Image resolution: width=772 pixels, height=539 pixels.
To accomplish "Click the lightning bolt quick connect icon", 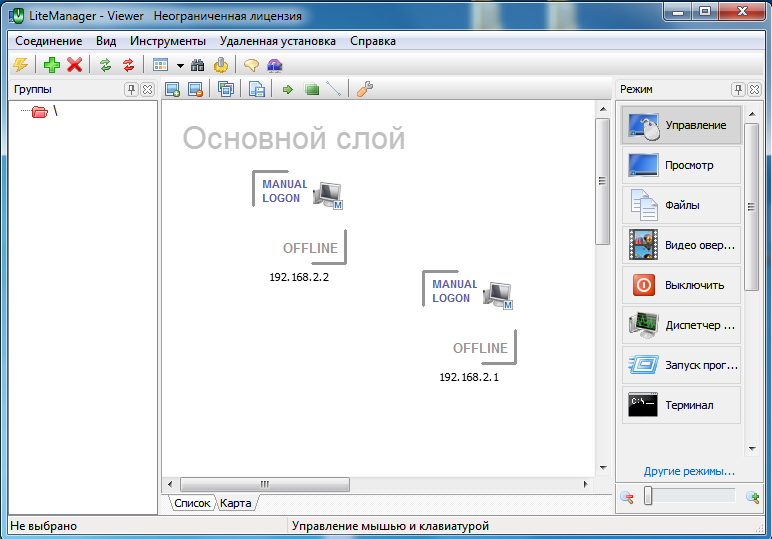I will point(21,64).
